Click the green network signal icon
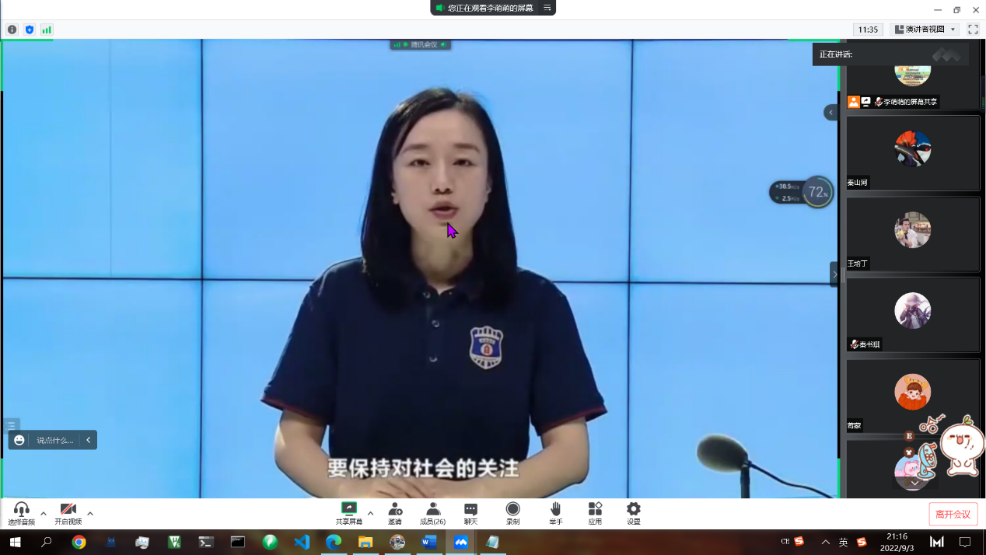Viewport: 986px width, 555px height. [46, 30]
